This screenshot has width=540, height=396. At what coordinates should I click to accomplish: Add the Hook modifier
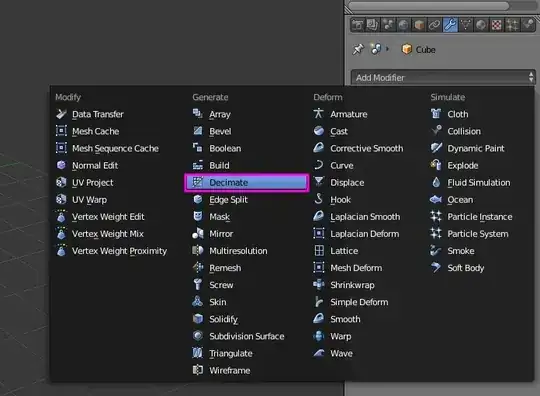click(332, 200)
